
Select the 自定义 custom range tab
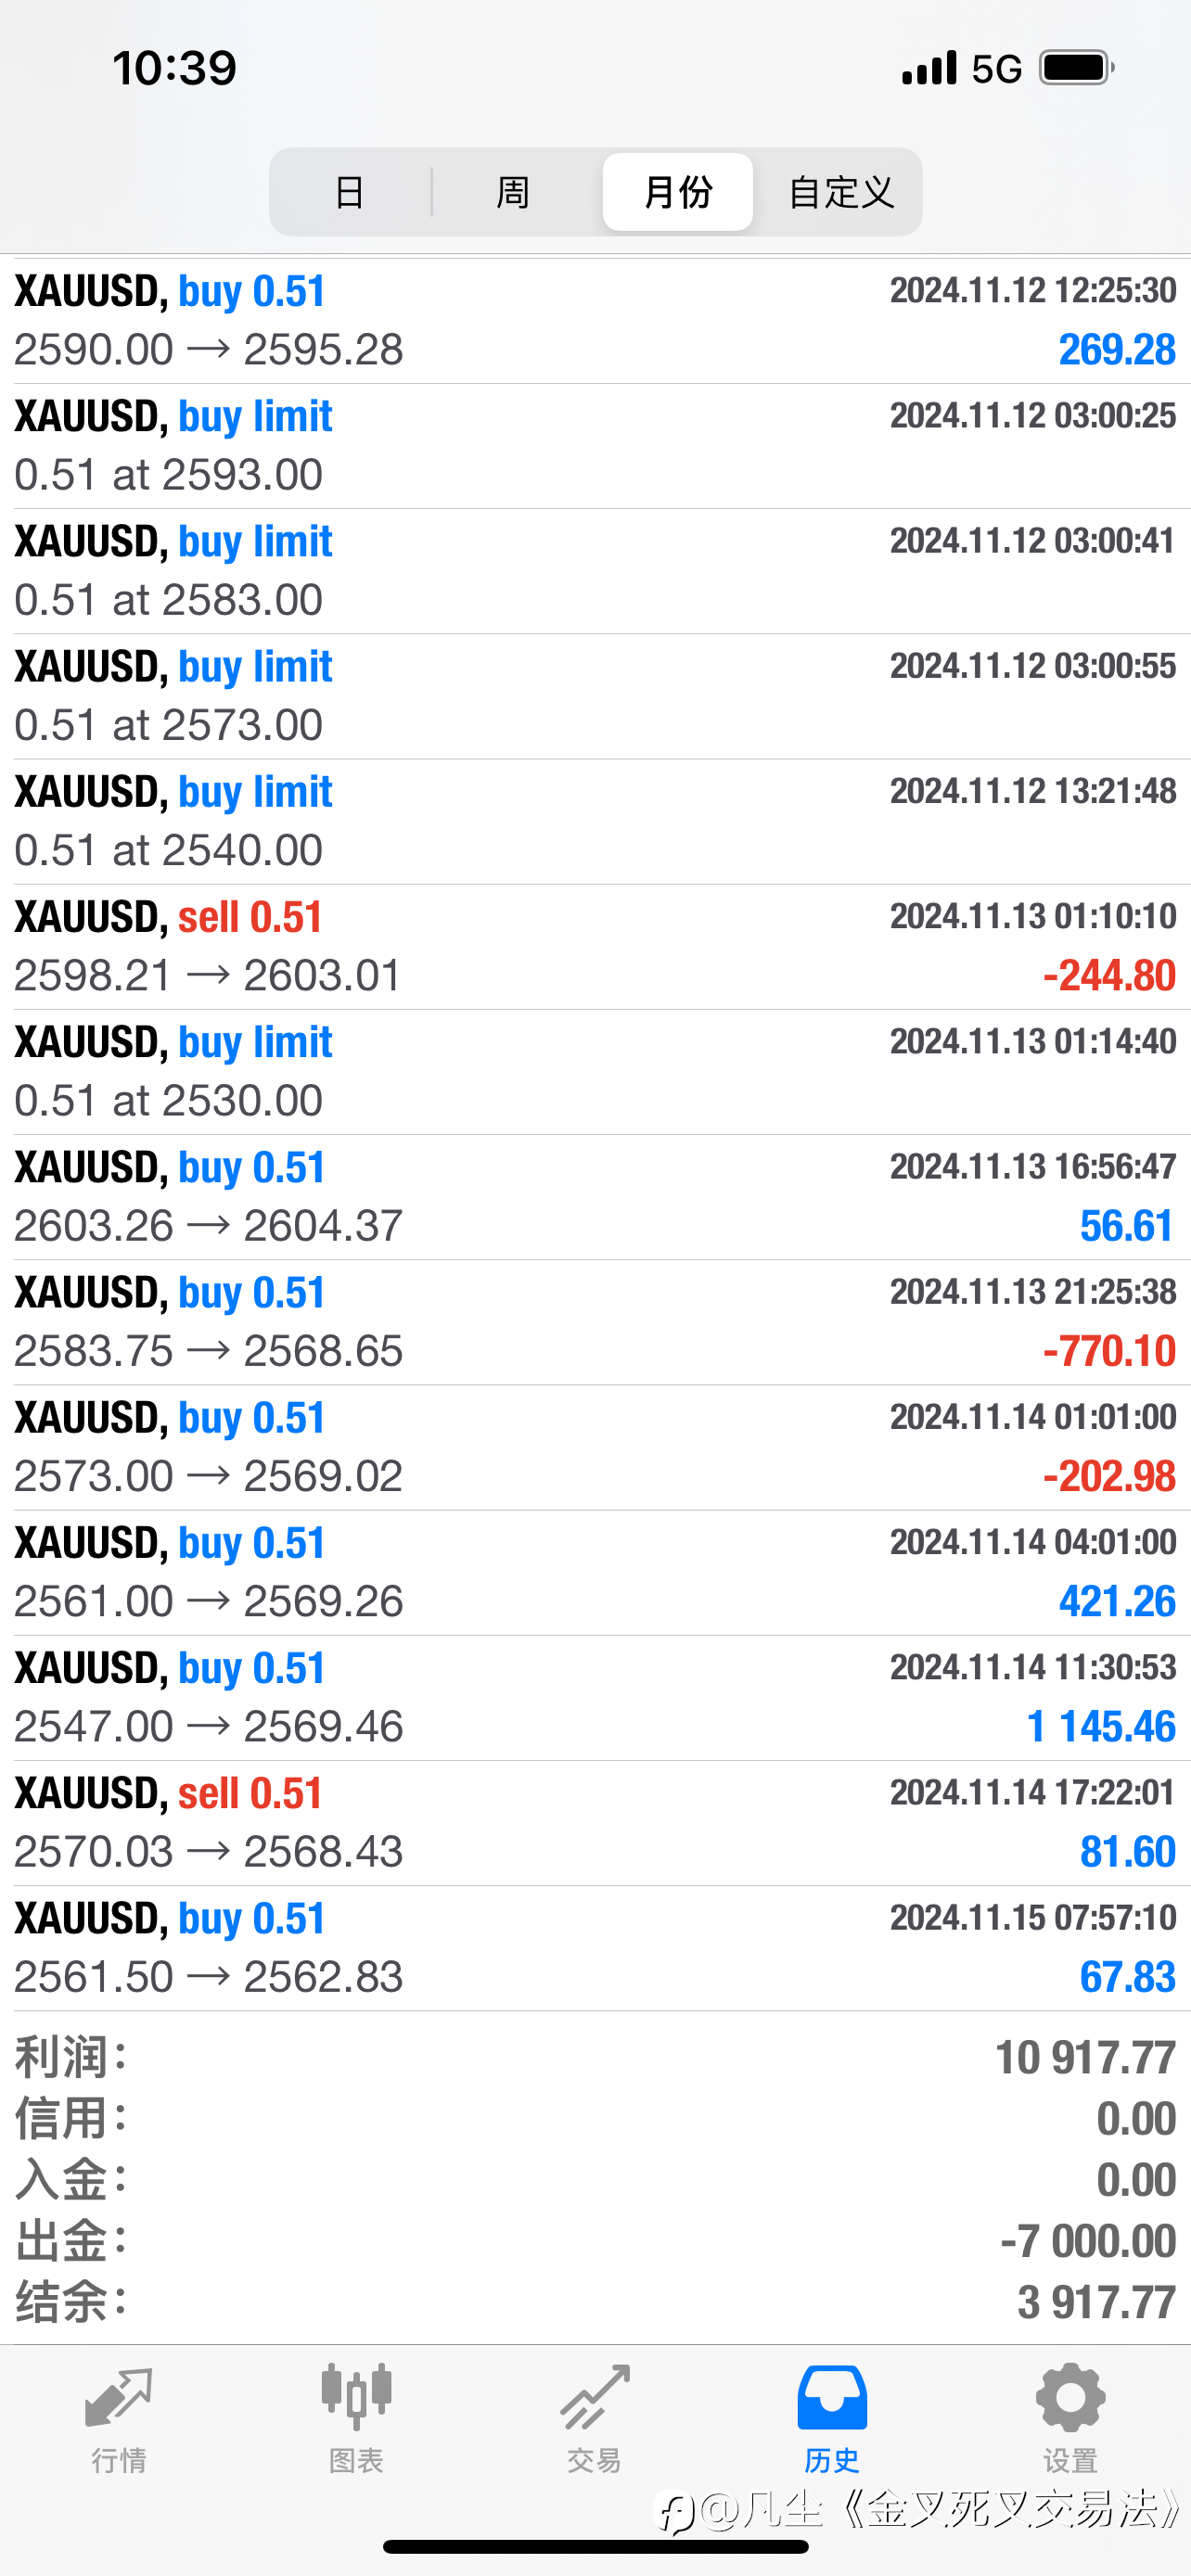pyautogui.click(x=841, y=192)
